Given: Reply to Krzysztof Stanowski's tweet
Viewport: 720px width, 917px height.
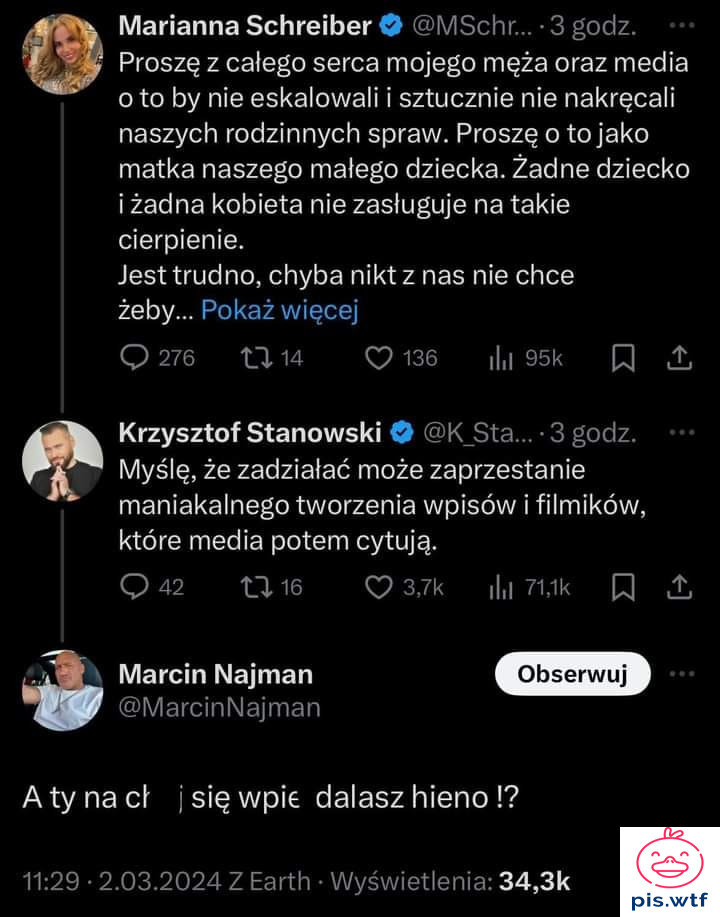Looking at the screenshot, I should coord(135,587).
